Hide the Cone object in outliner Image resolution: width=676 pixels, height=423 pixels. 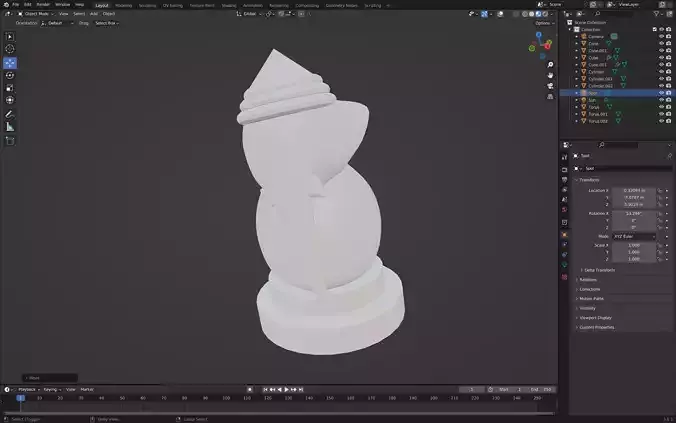[x=661, y=44]
